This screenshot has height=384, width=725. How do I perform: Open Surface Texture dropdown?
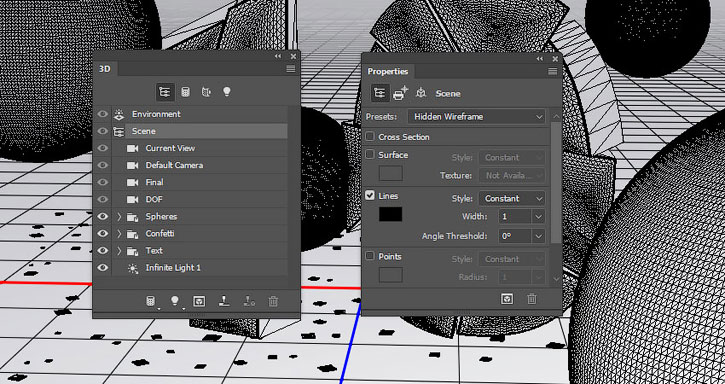point(512,176)
